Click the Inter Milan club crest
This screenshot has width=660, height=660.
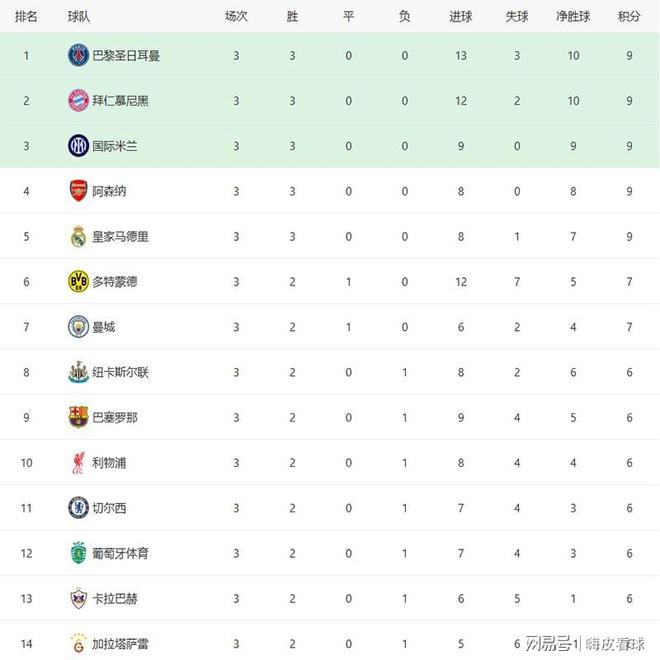78,146
